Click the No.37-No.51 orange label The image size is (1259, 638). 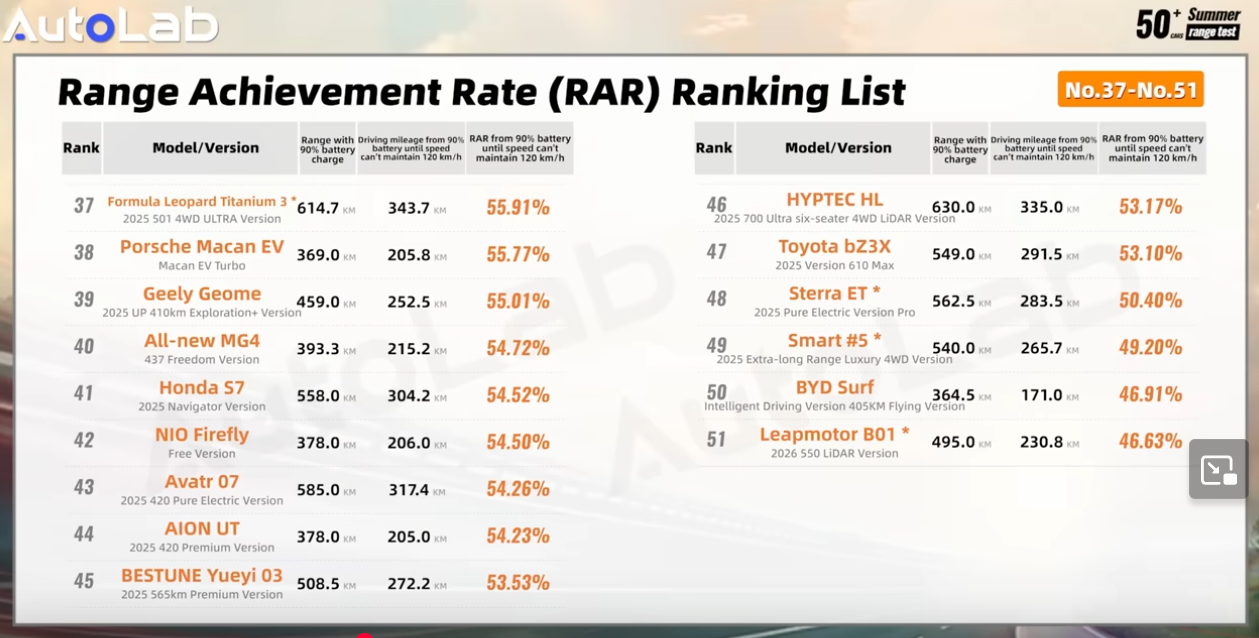1131,90
